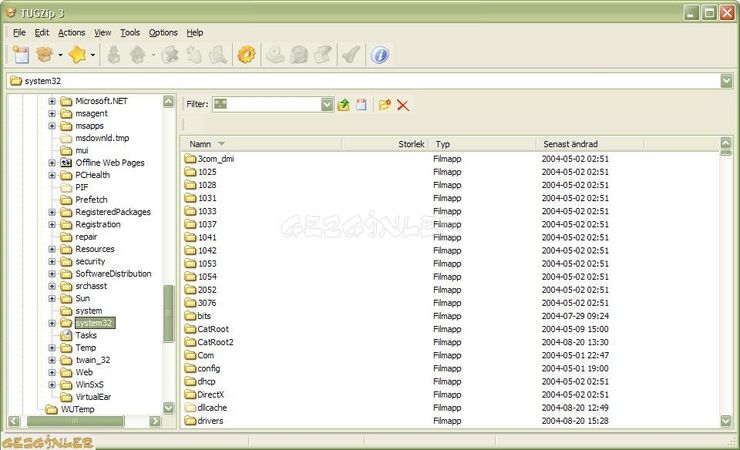Click the grayed-out puzzle piece icon
740x450 pixels.
(170, 55)
